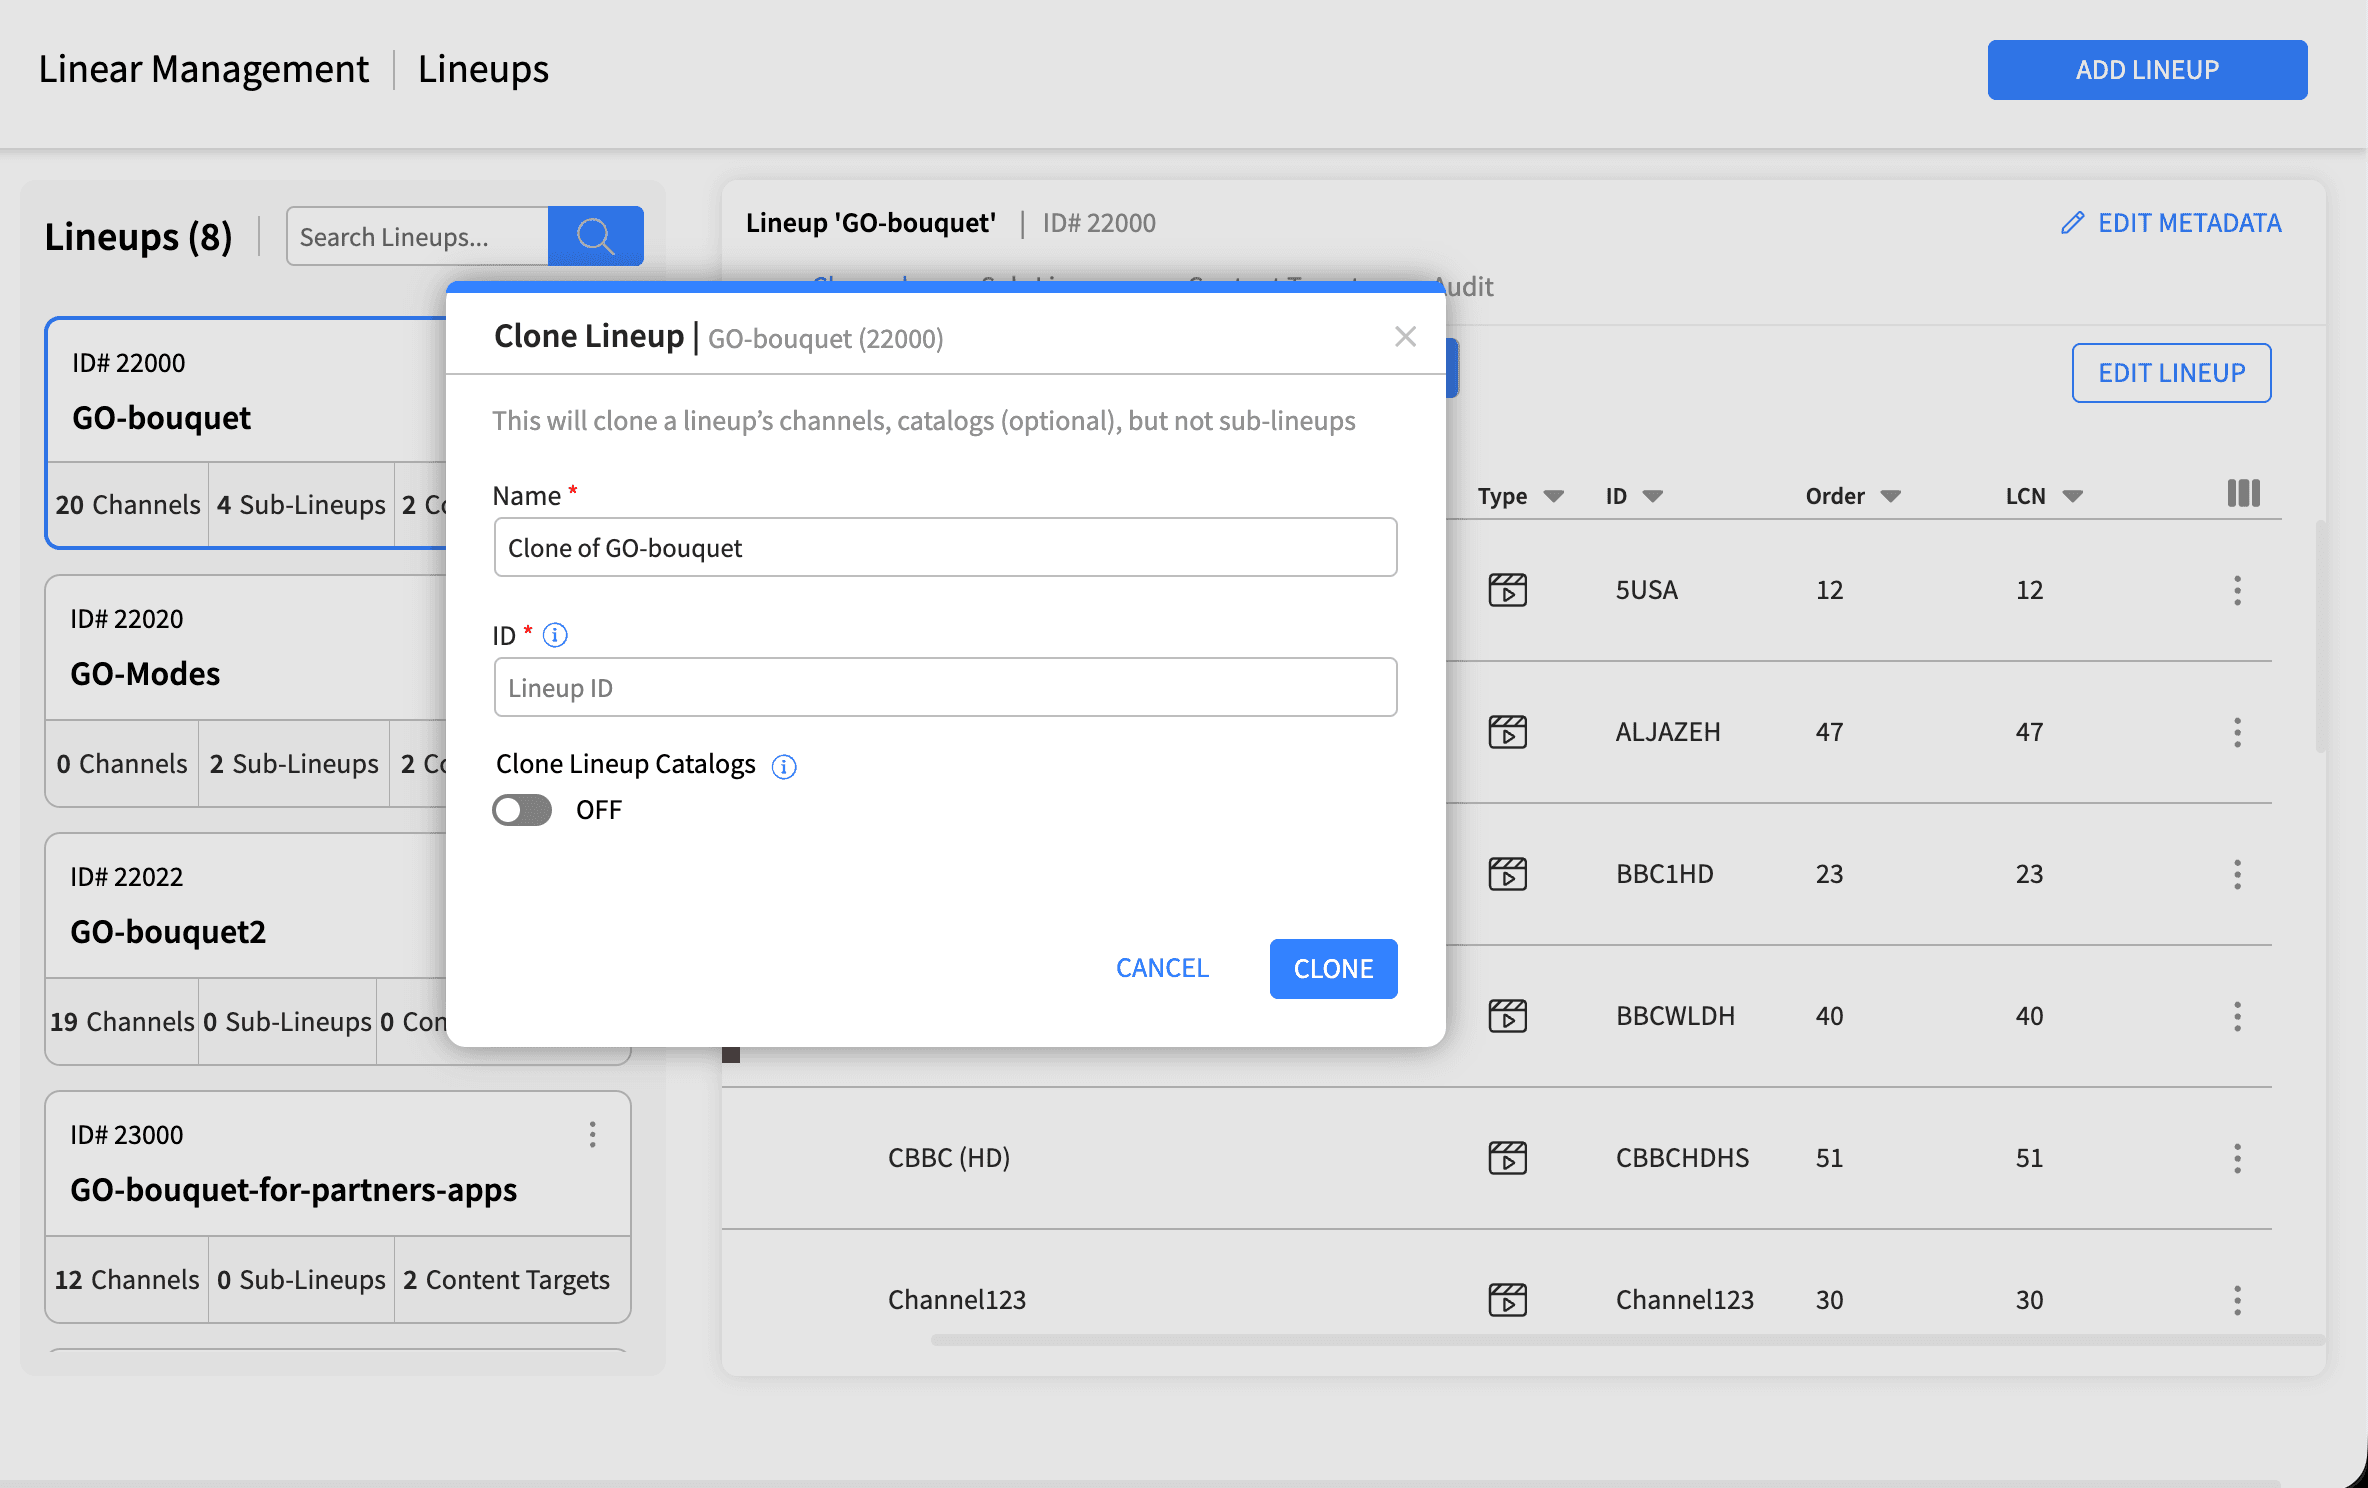The width and height of the screenshot is (2368, 1488).
Task: Click the BBC1HD ID cell
Action: (1665, 874)
